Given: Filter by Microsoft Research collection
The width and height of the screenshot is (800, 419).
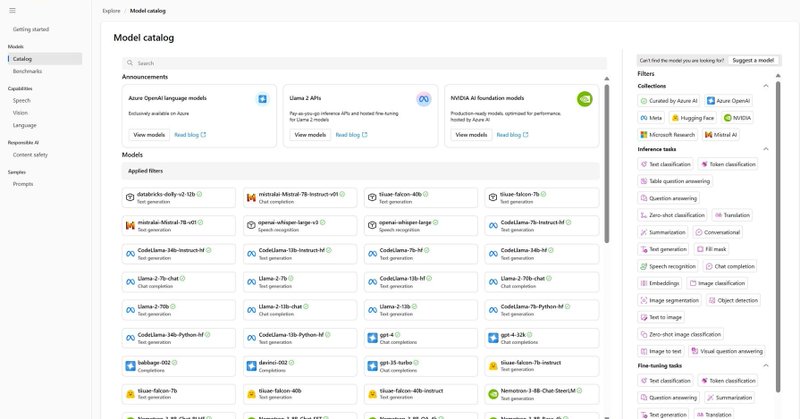Looking at the screenshot, I should click(x=668, y=135).
